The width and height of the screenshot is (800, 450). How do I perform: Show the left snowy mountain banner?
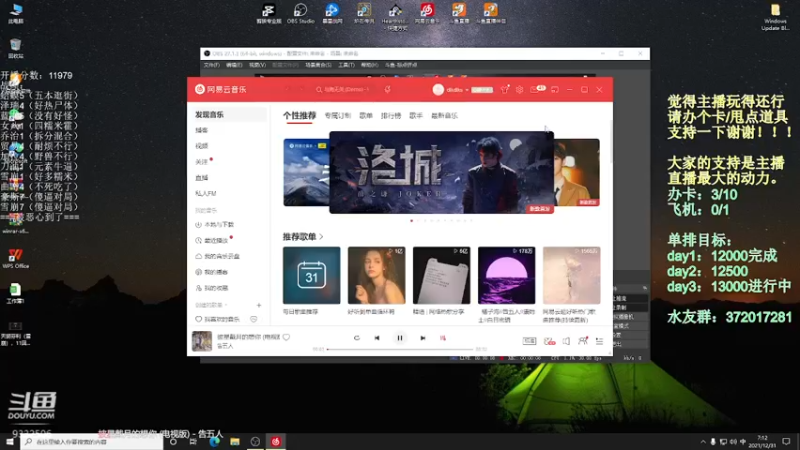pyautogui.click(x=306, y=172)
